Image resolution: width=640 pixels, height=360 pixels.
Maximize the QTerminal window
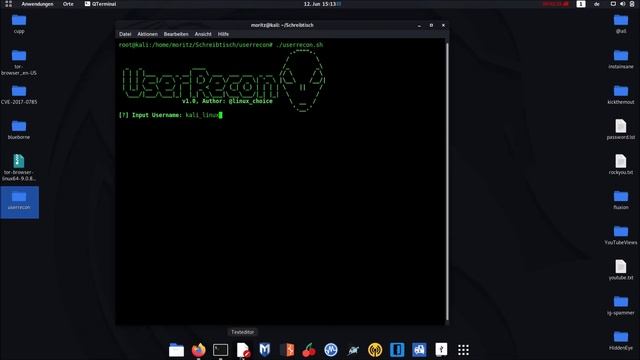(431, 25)
